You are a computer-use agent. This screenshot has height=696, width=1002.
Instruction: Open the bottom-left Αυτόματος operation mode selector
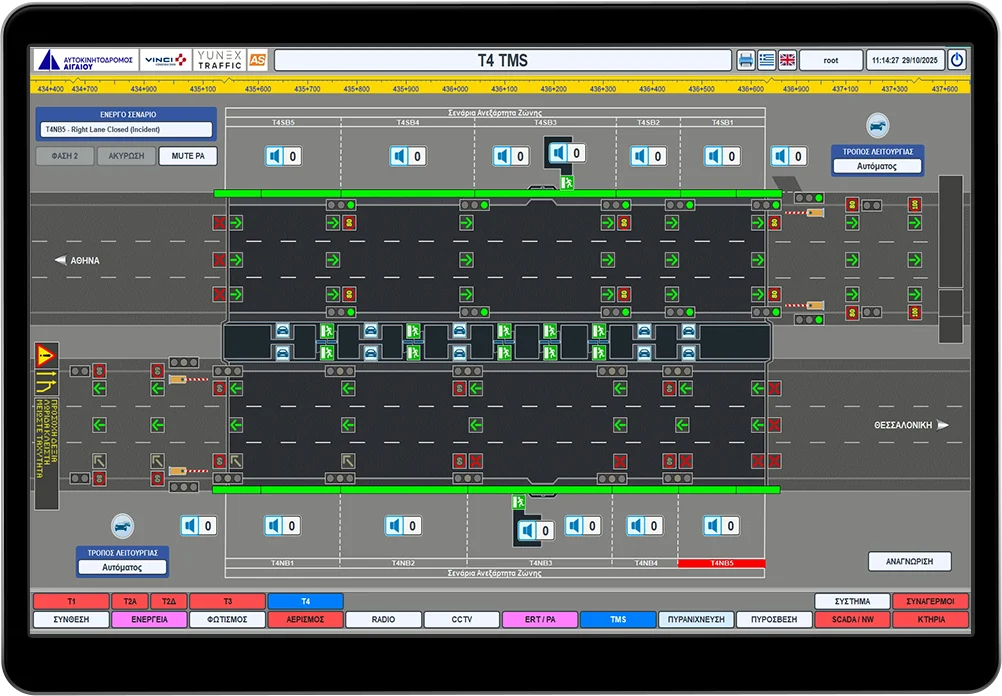point(122,567)
